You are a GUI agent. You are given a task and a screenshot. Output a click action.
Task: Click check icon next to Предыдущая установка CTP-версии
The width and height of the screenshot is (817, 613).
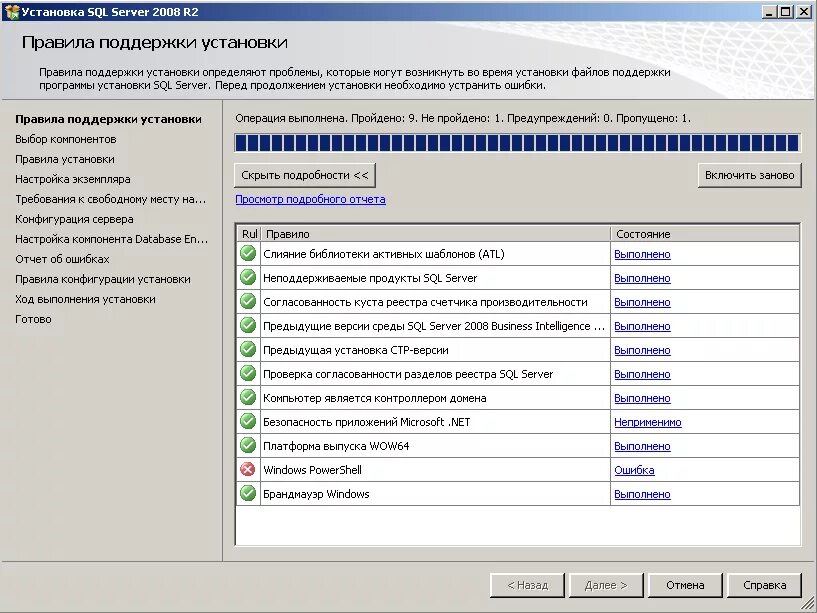tap(248, 349)
